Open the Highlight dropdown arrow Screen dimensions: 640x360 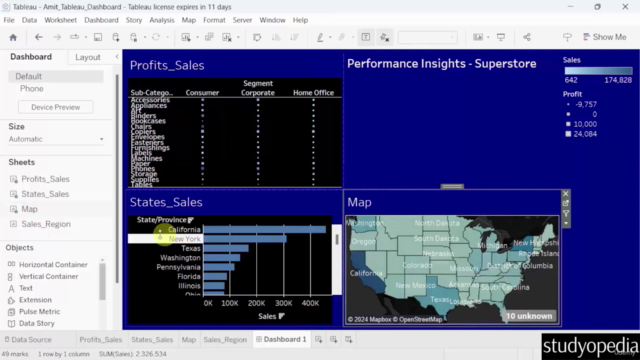pos(330,38)
